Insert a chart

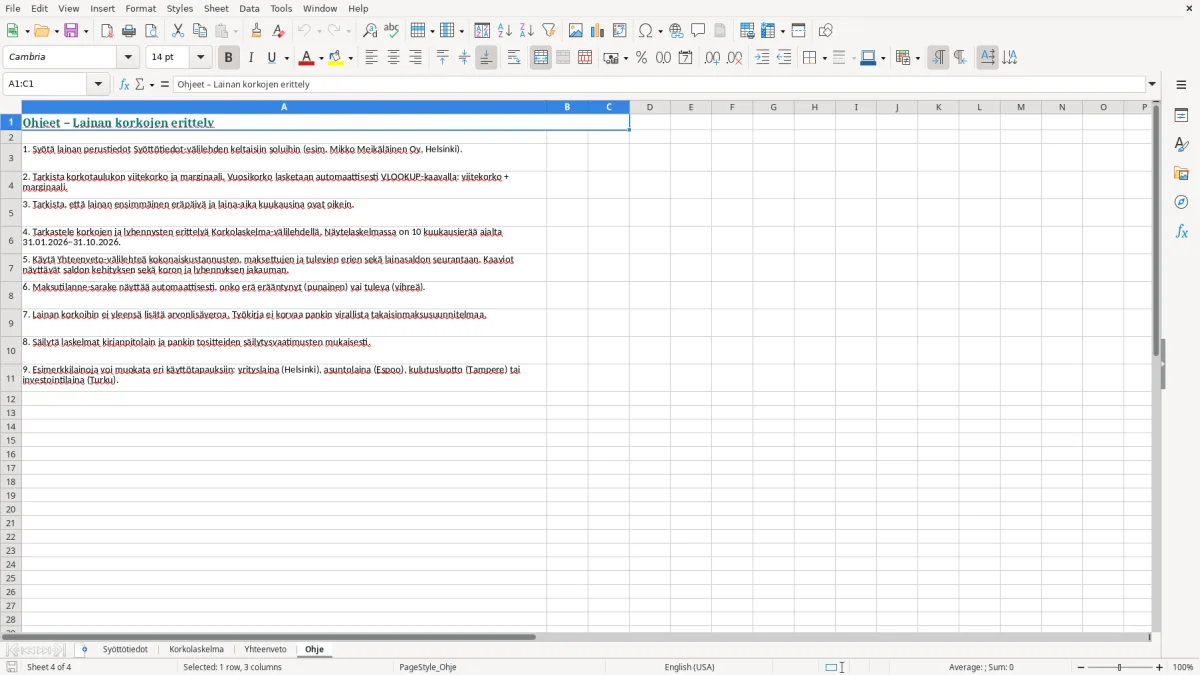coord(598,31)
